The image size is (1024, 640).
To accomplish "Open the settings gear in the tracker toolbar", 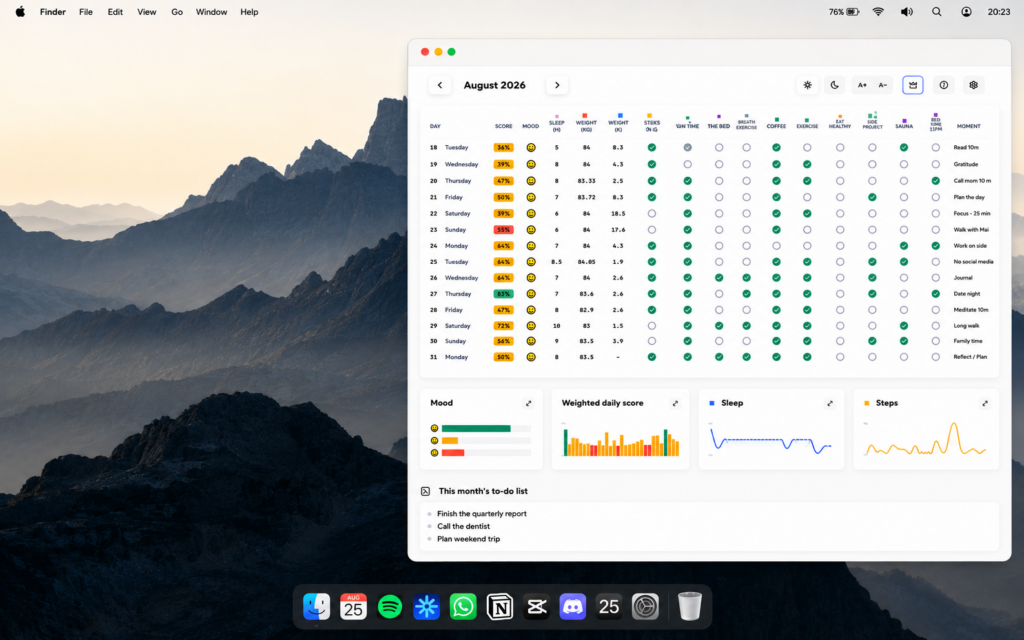I will [973, 85].
